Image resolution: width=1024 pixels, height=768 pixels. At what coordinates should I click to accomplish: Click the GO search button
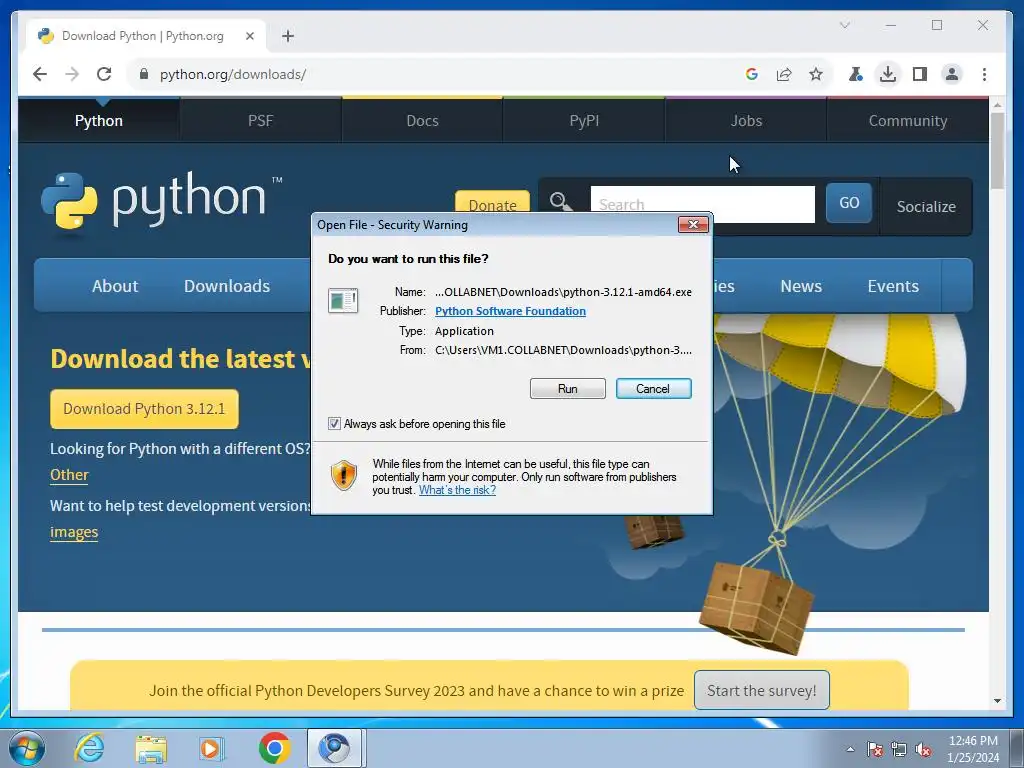pyautogui.click(x=849, y=202)
